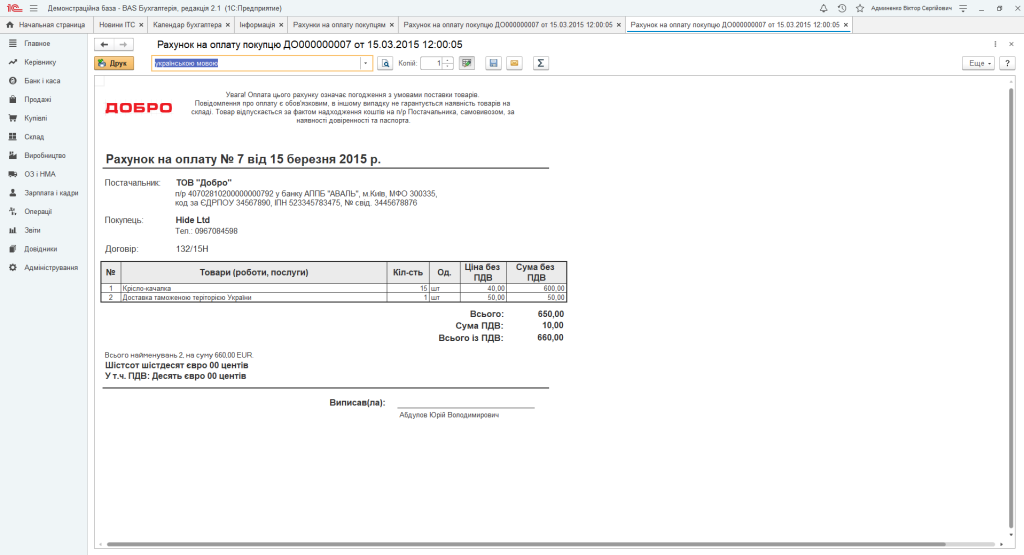This screenshot has height=555, width=1024.
Task: Open the hamburger main menu icon
Action: [34, 8]
